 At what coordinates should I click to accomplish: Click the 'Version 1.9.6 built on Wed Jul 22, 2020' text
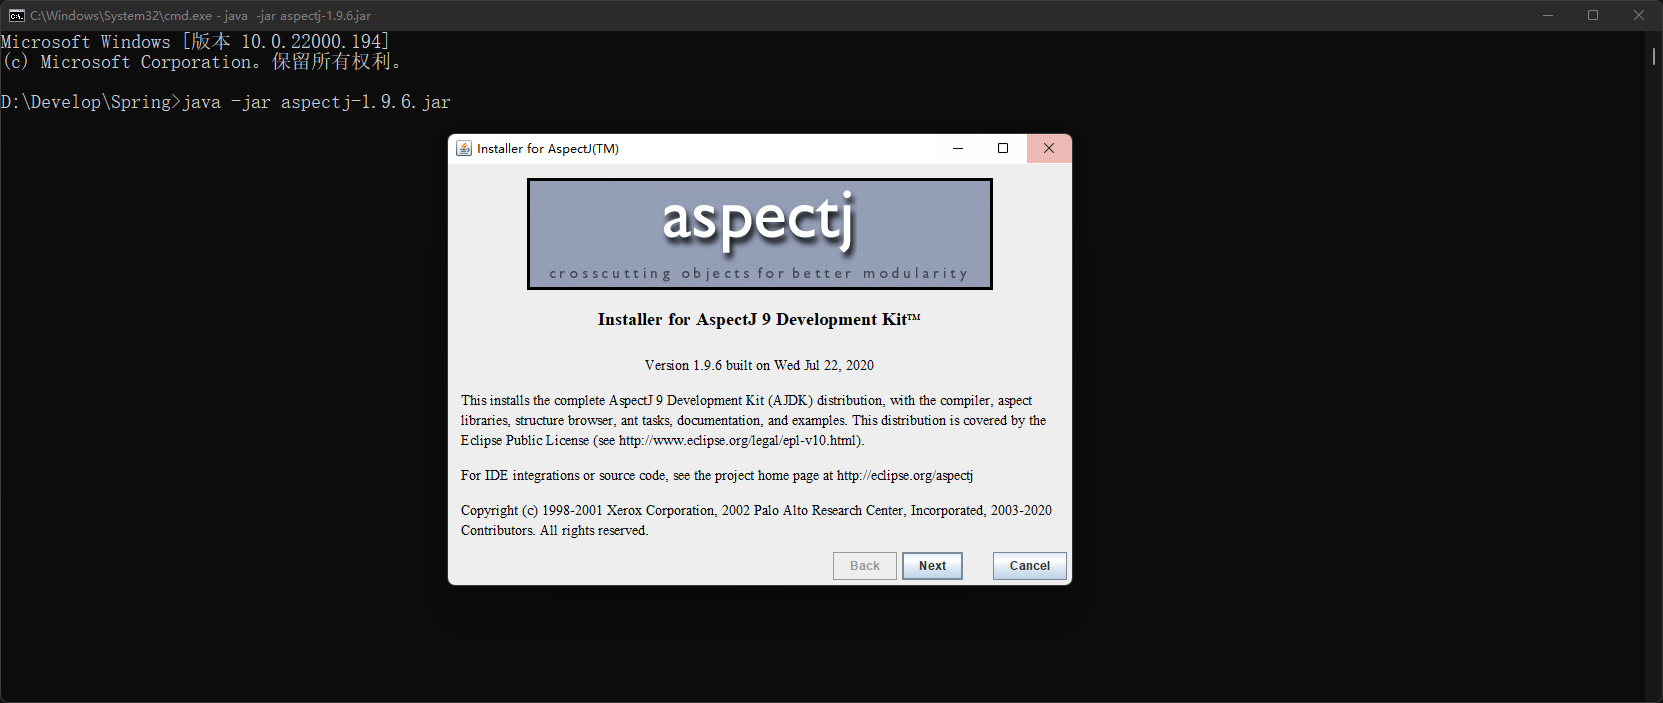[x=759, y=365]
